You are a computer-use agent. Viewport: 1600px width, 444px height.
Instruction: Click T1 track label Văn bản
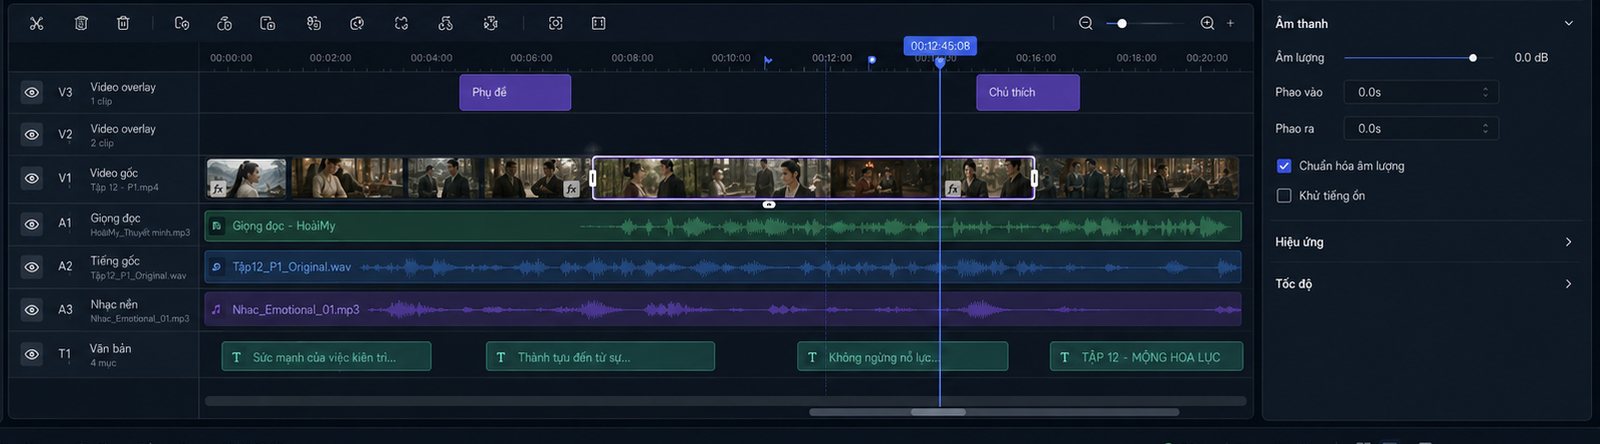[x=110, y=348]
